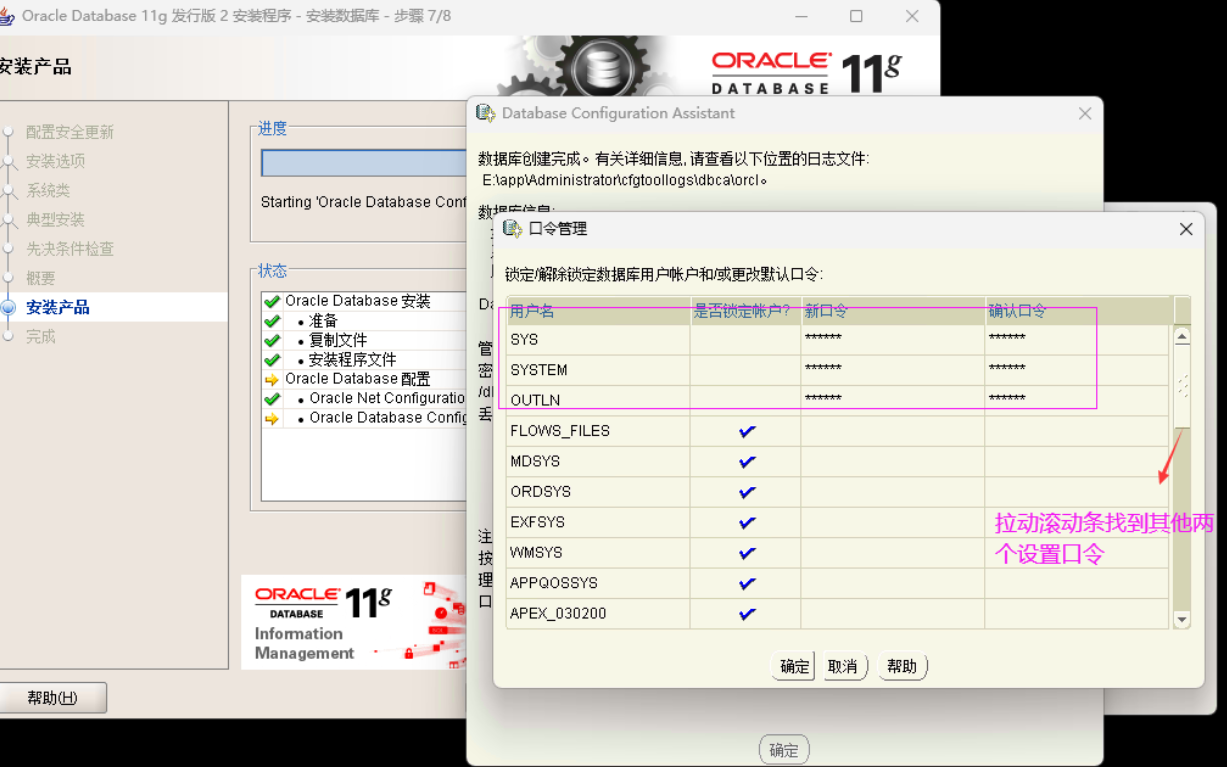
Task: Click green checkmark beside Oracle Database 安装
Action: click(271, 301)
